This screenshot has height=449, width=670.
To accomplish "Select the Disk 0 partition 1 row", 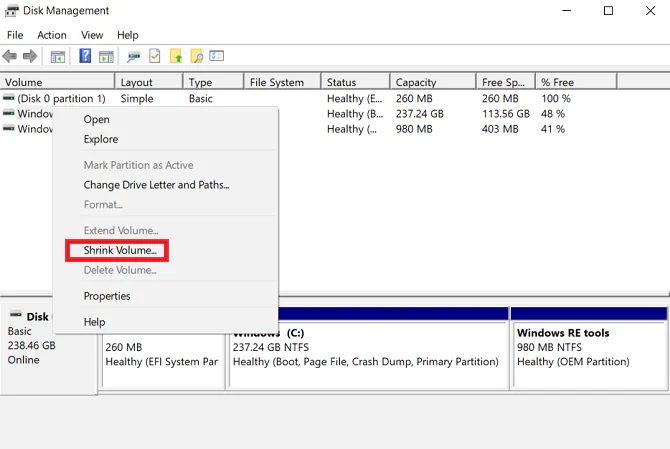I will click(60, 99).
